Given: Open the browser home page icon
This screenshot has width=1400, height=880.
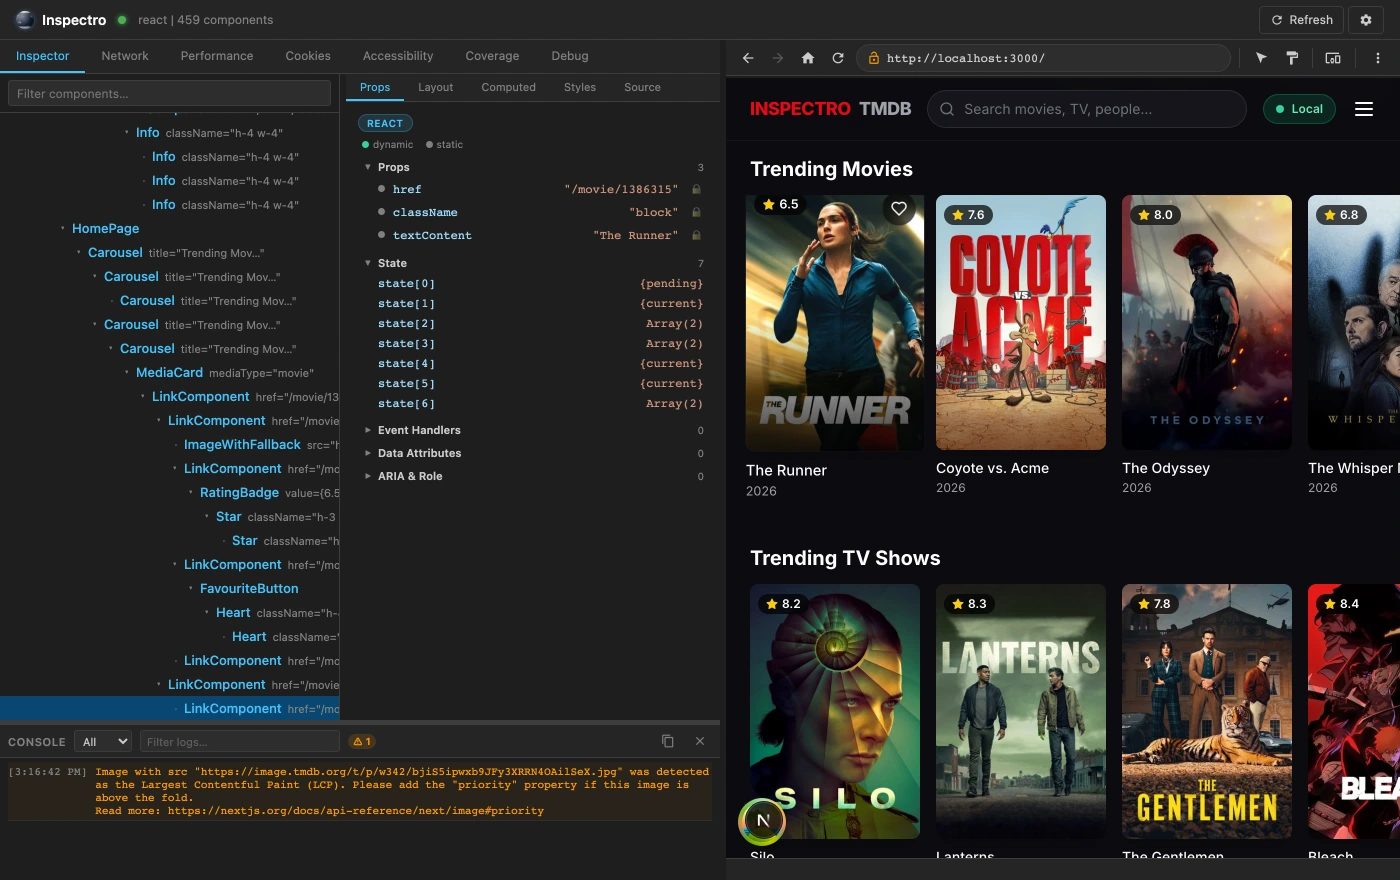Looking at the screenshot, I should 808,58.
